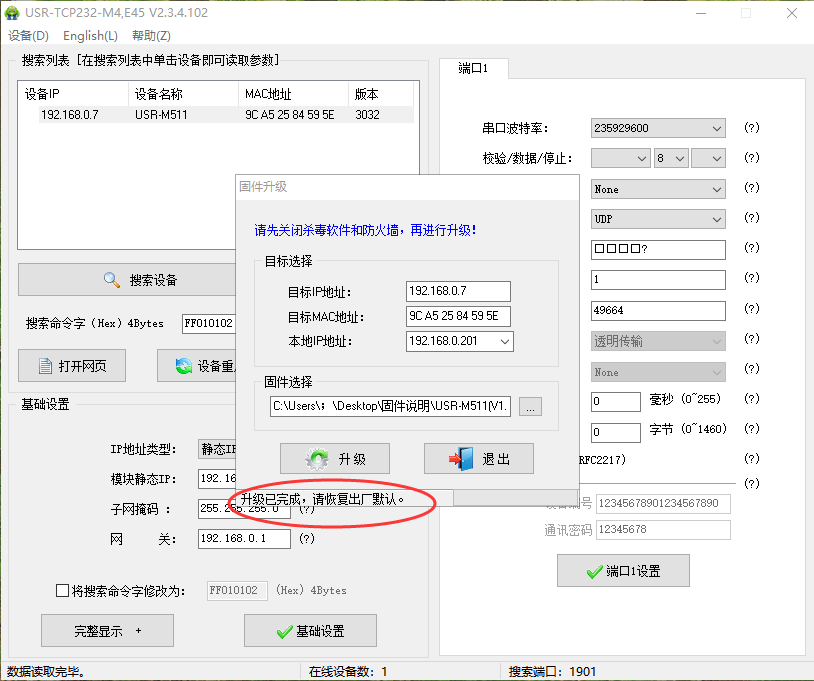814x681 pixels.
Task: Click the 目标IP地址 input field
Action: [x=458, y=291]
